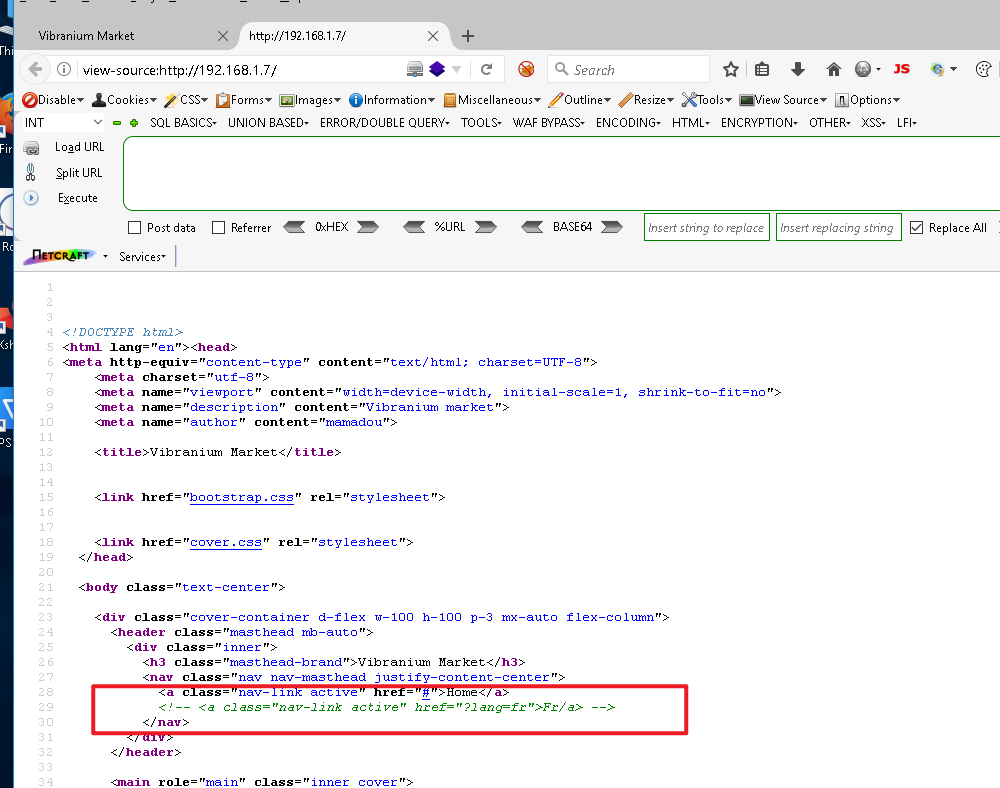1000x788 pixels.
Task: Open the downloads arrow icon
Action: [x=798, y=70]
